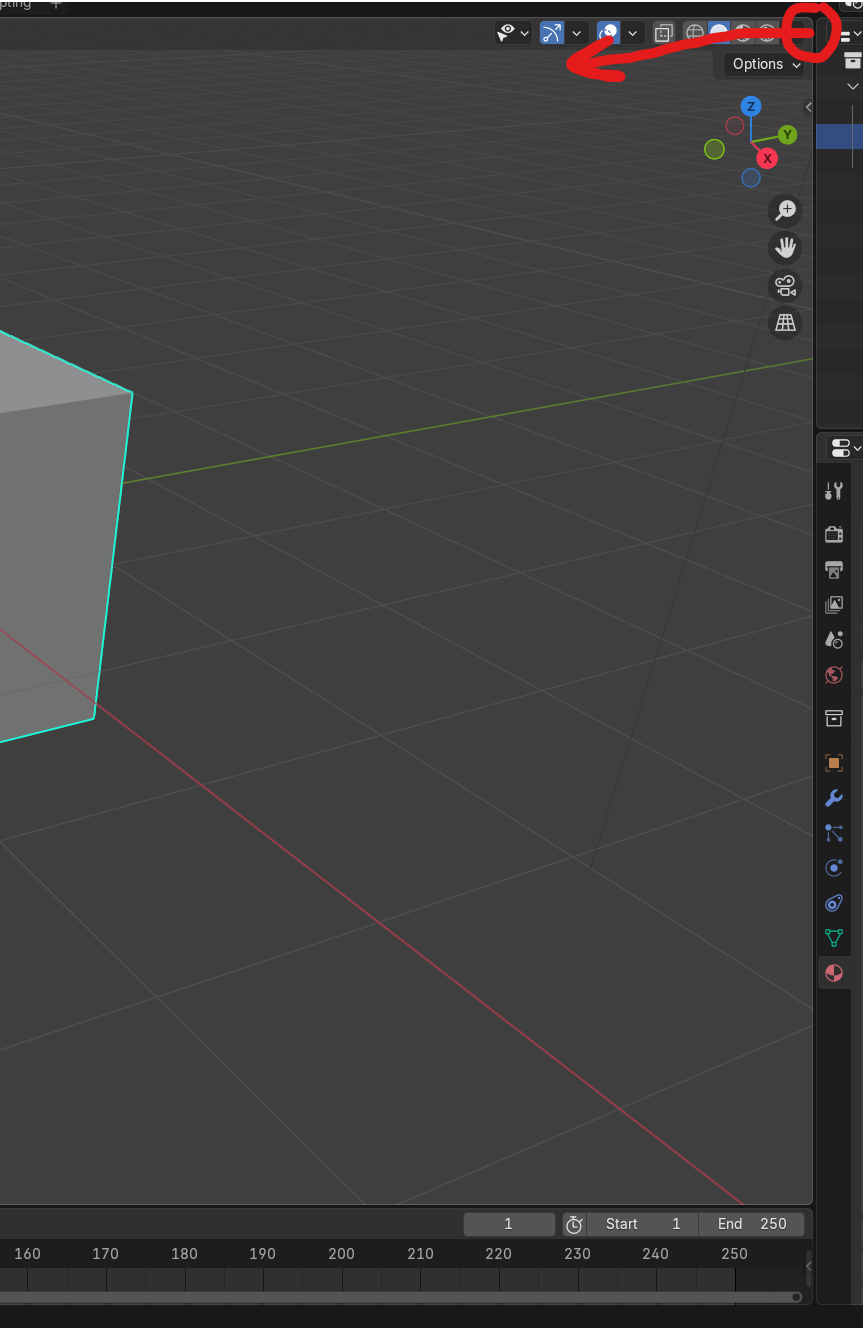Image resolution: width=863 pixels, height=1328 pixels.
Task: Open the Object Constraints tab
Action: (834, 903)
